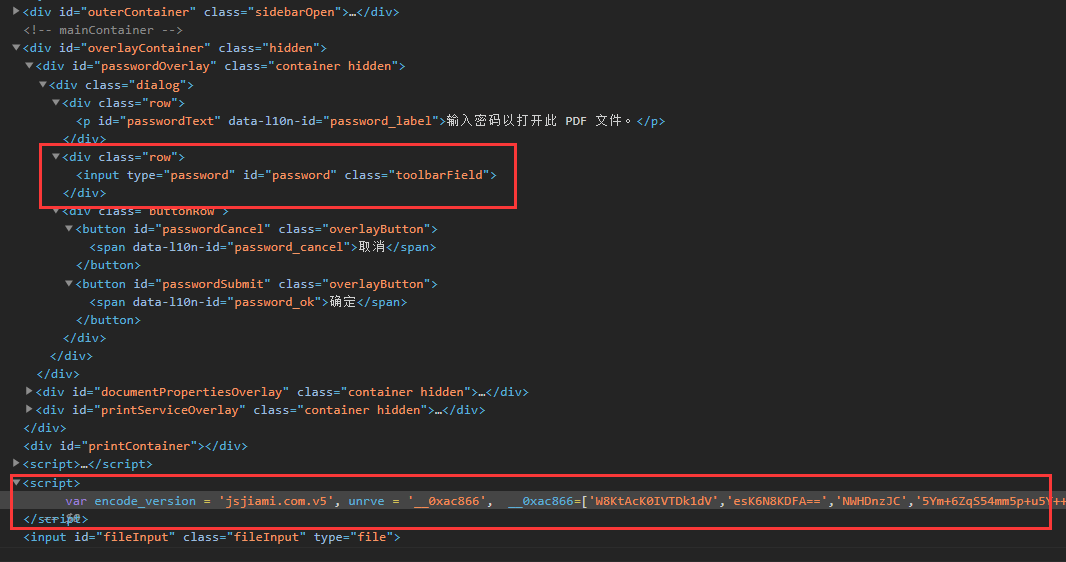
Task: Select the span with data-l10n-id password_ok
Action: coord(248,302)
